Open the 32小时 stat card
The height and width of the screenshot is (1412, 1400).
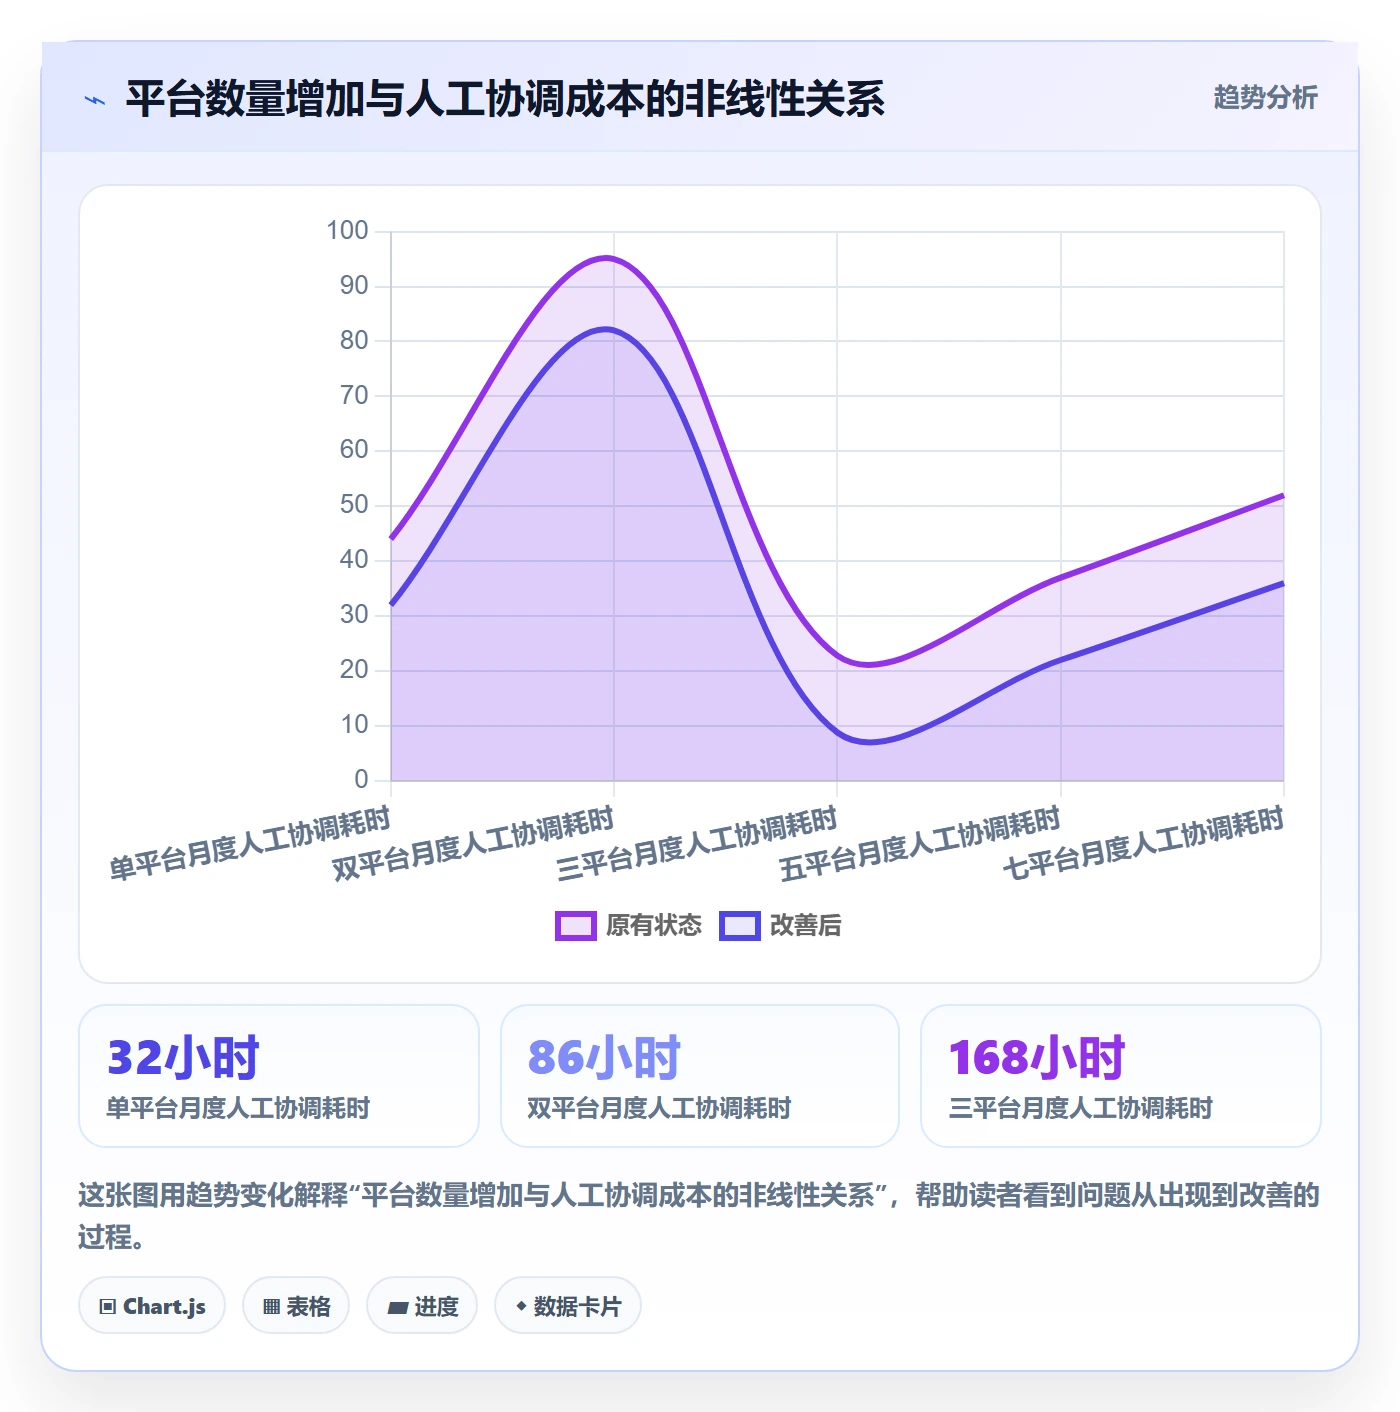coord(279,1076)
